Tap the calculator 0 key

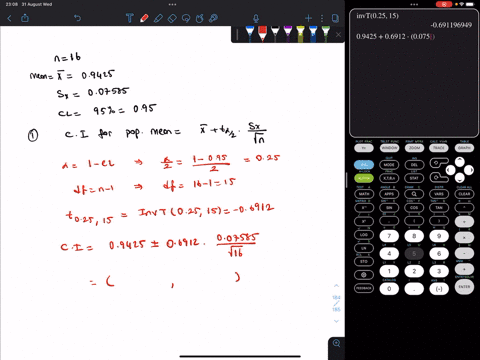coord(389,289)
